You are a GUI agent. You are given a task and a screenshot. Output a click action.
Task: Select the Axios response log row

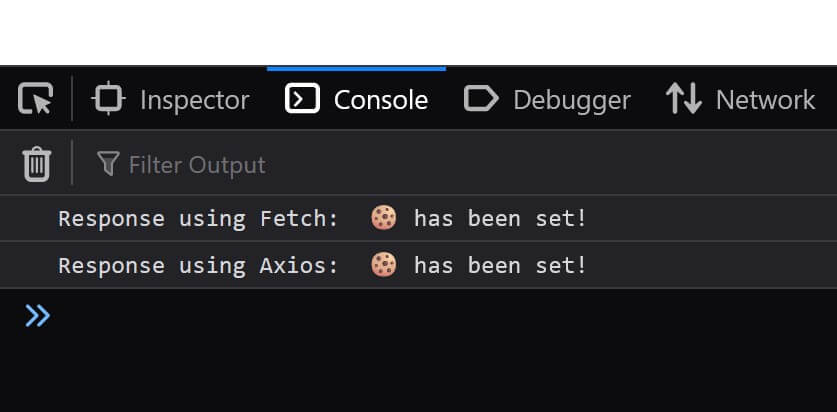(x=418, y=265)
